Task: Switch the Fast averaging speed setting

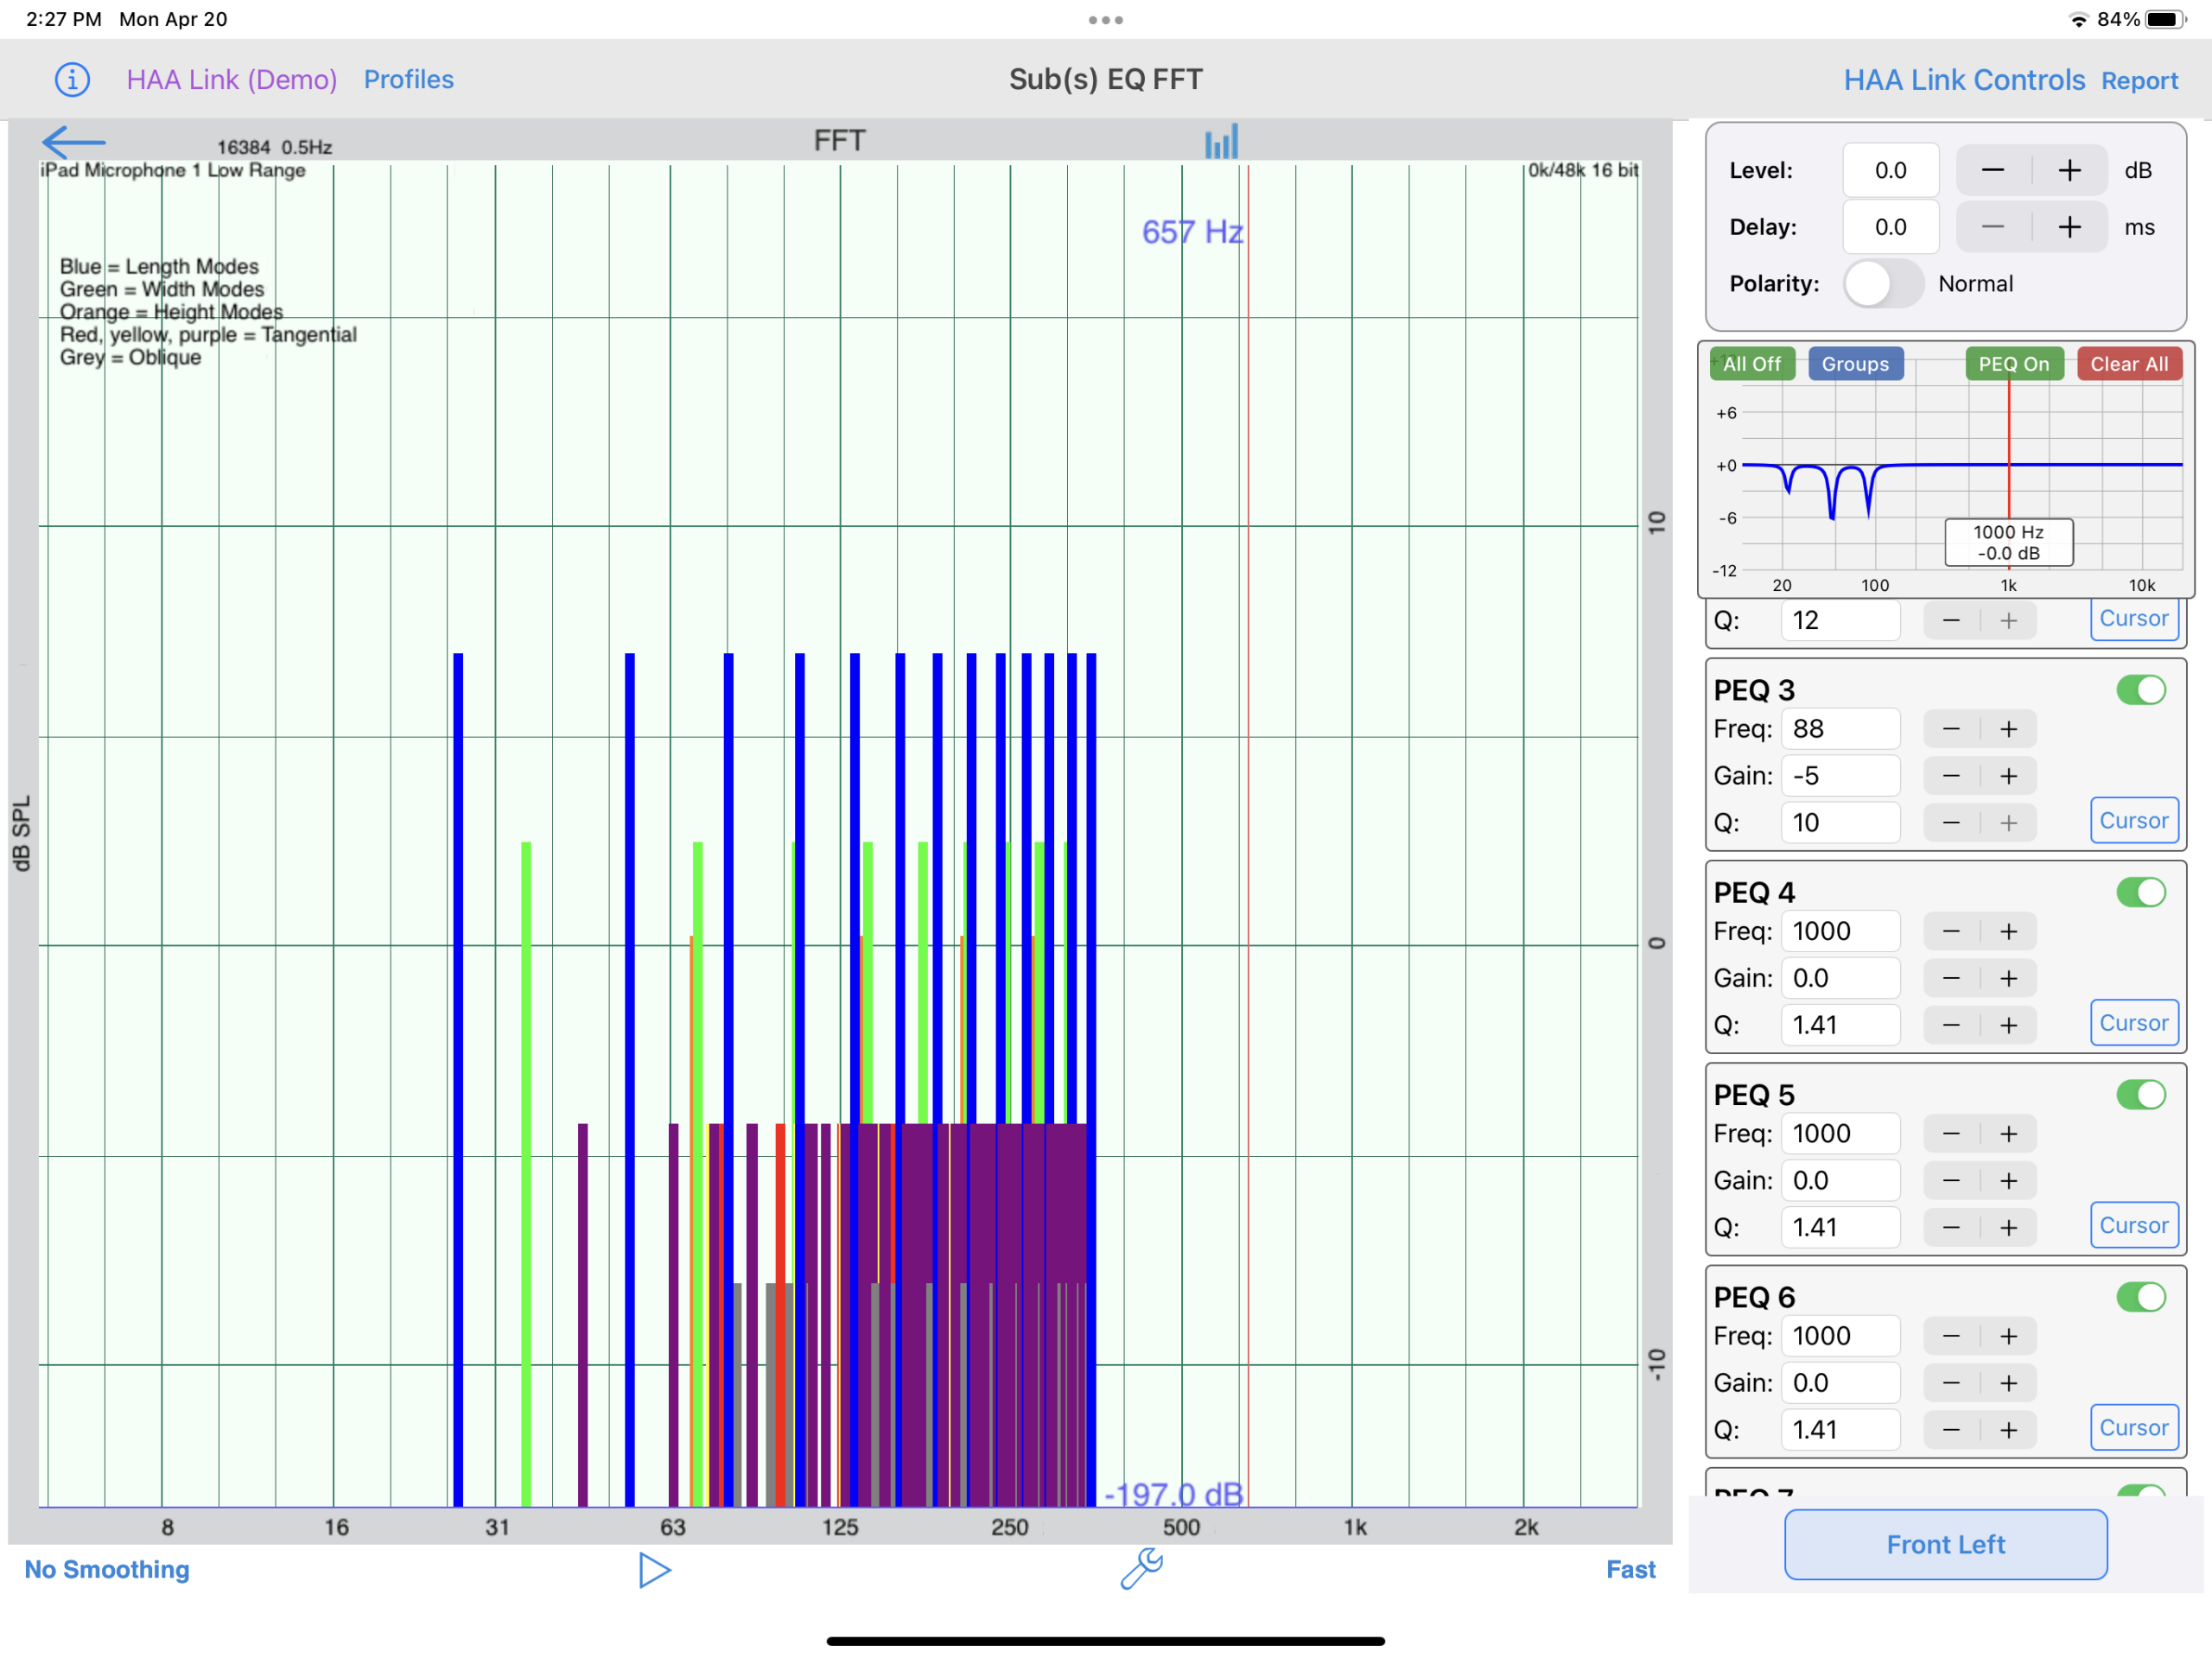Action: click(1630, 1569)
